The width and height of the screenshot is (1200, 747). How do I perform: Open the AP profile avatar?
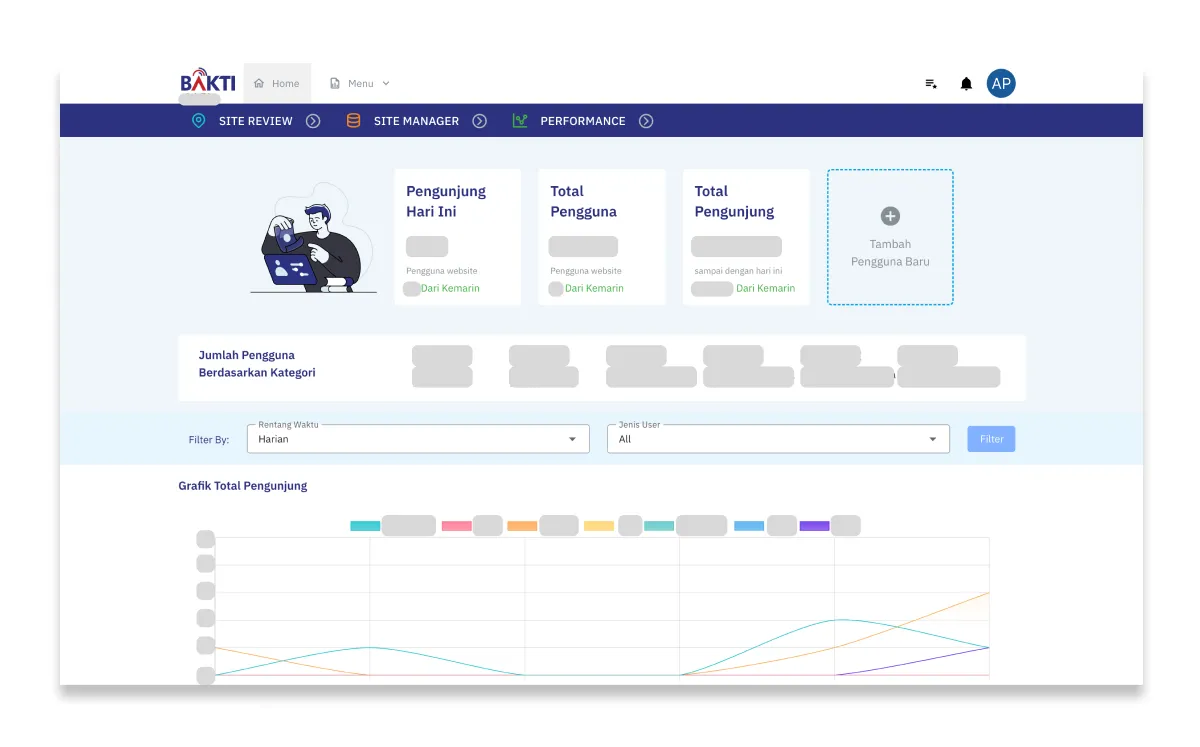(1001, 84)
